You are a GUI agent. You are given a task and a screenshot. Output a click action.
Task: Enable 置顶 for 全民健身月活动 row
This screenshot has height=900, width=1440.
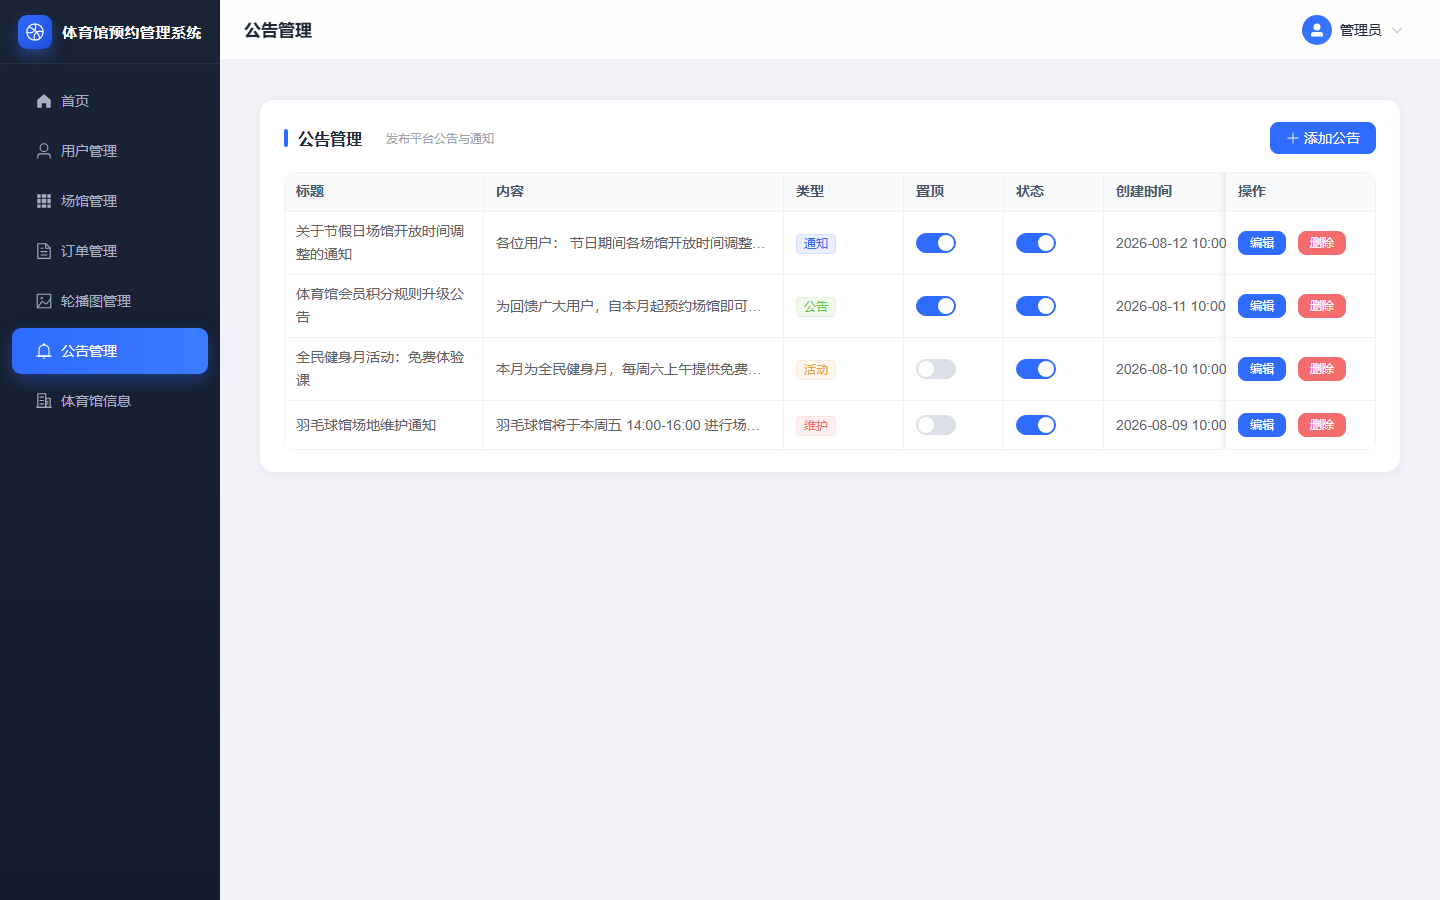[936, 369]
